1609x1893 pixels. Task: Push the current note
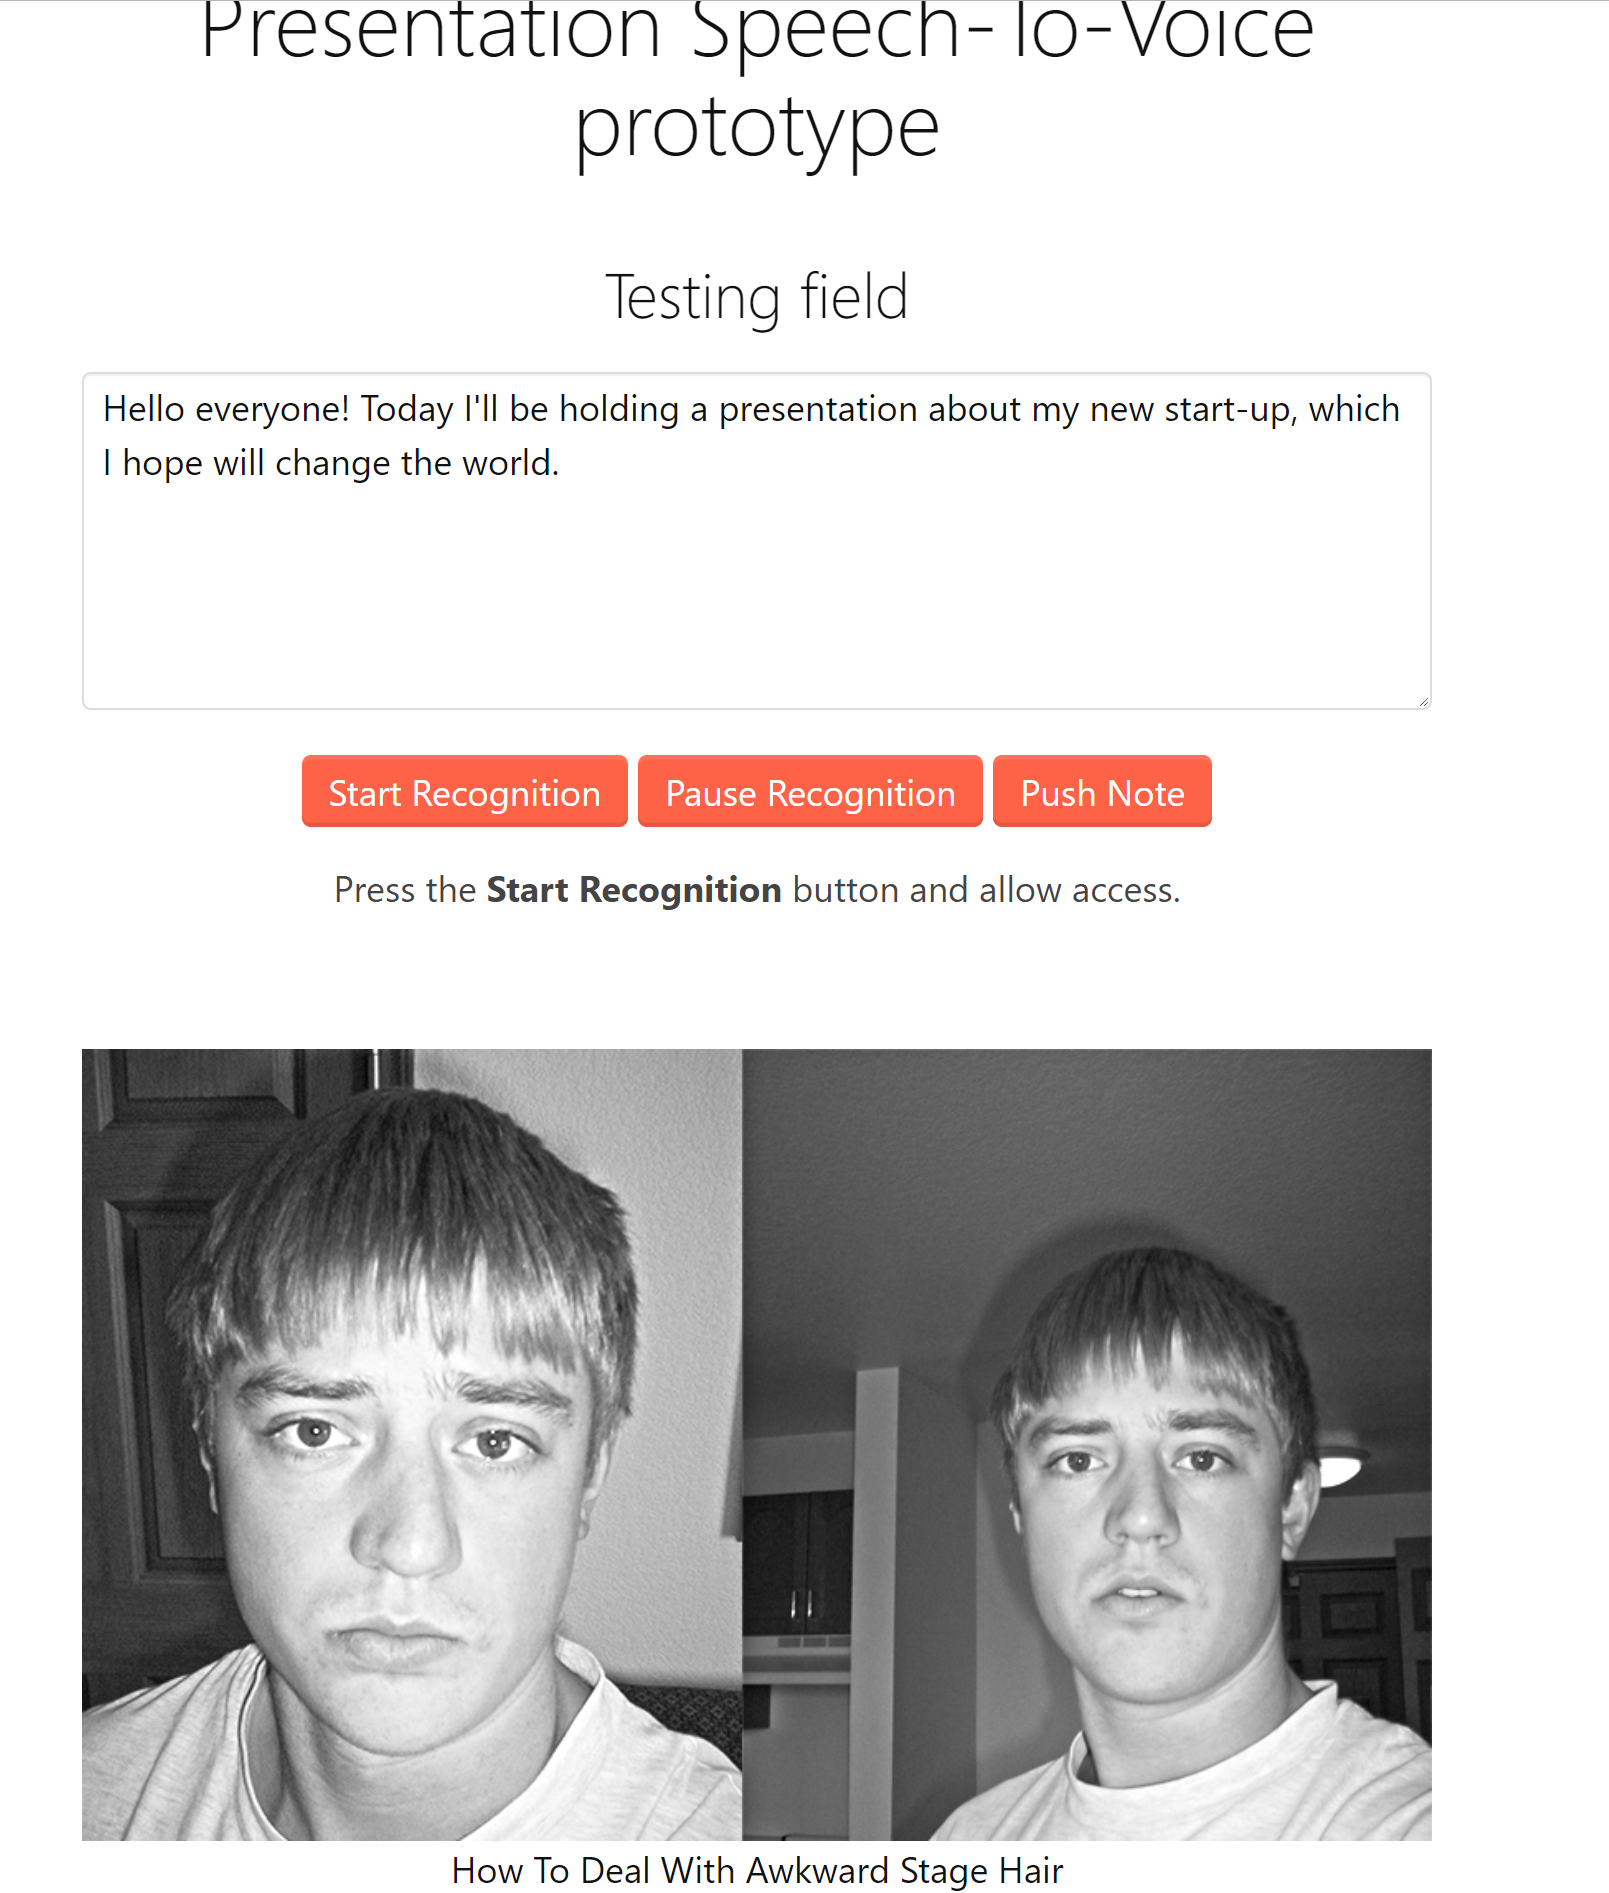point(1102,791)
